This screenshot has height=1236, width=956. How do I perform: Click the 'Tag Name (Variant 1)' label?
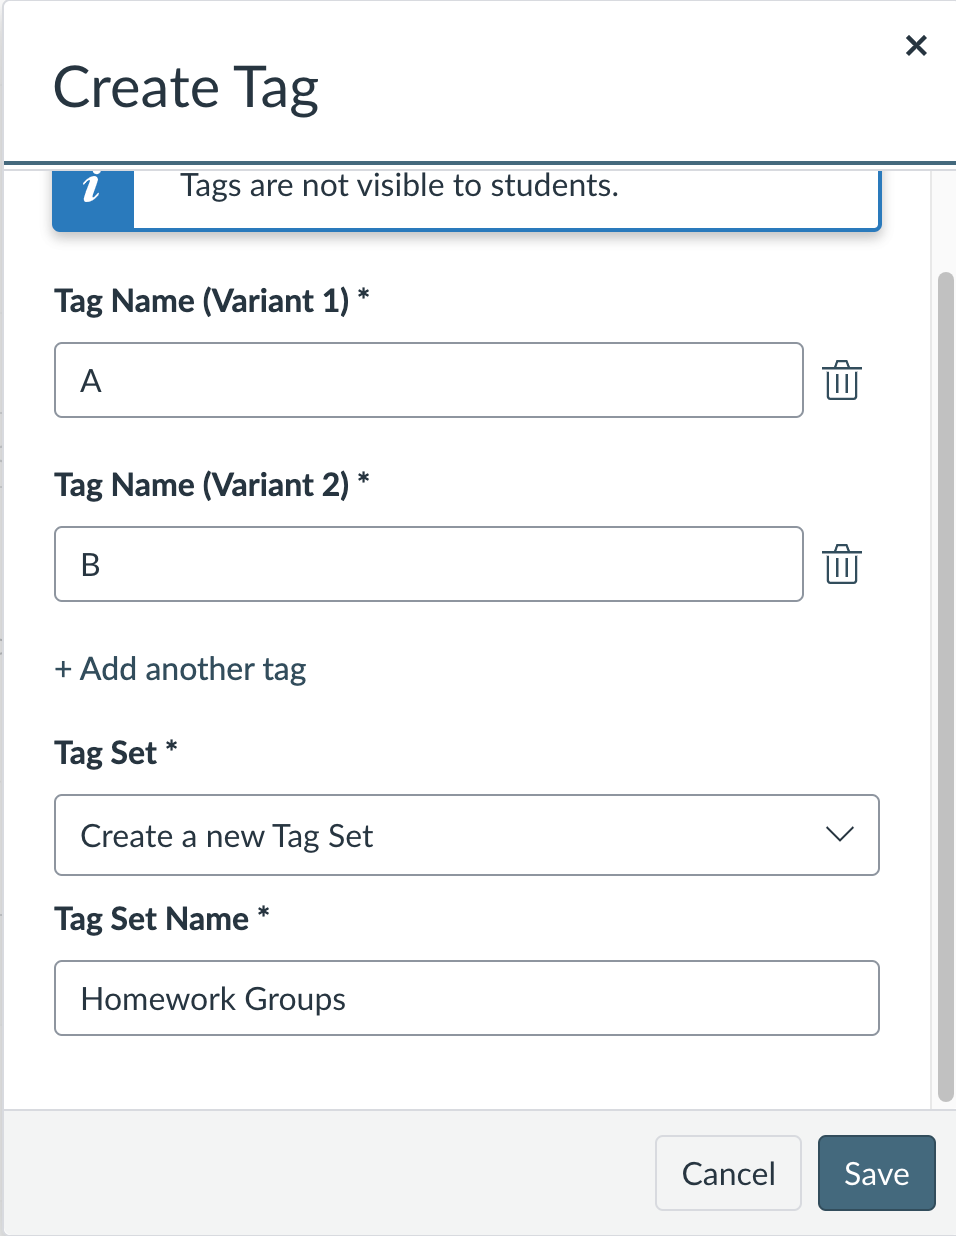coord(202,301)
